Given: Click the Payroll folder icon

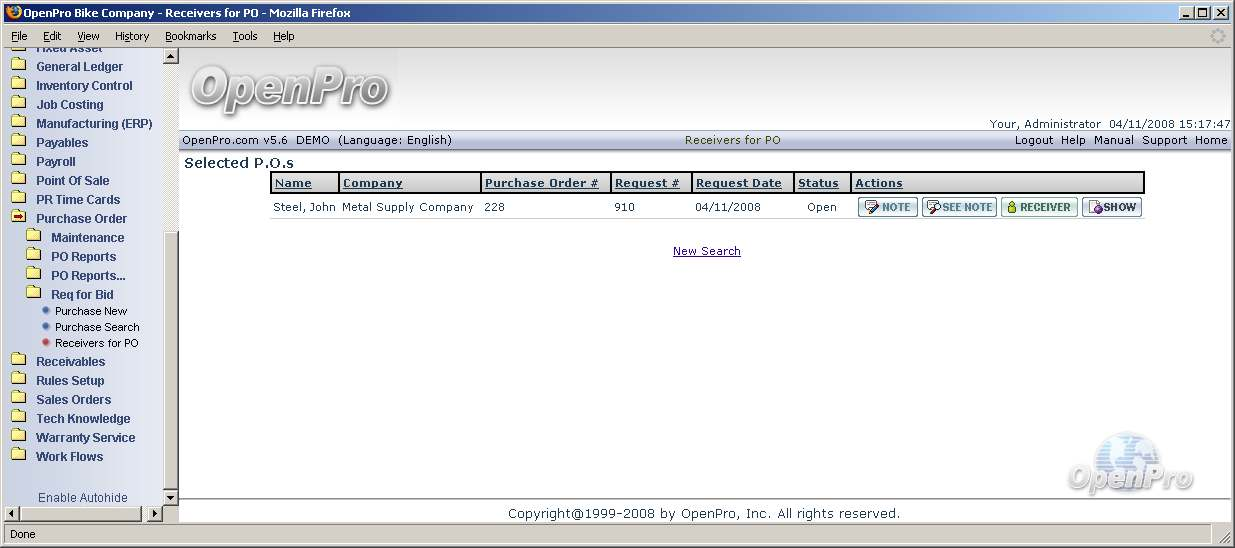Looking at the screenshot, I should (18, 161).
